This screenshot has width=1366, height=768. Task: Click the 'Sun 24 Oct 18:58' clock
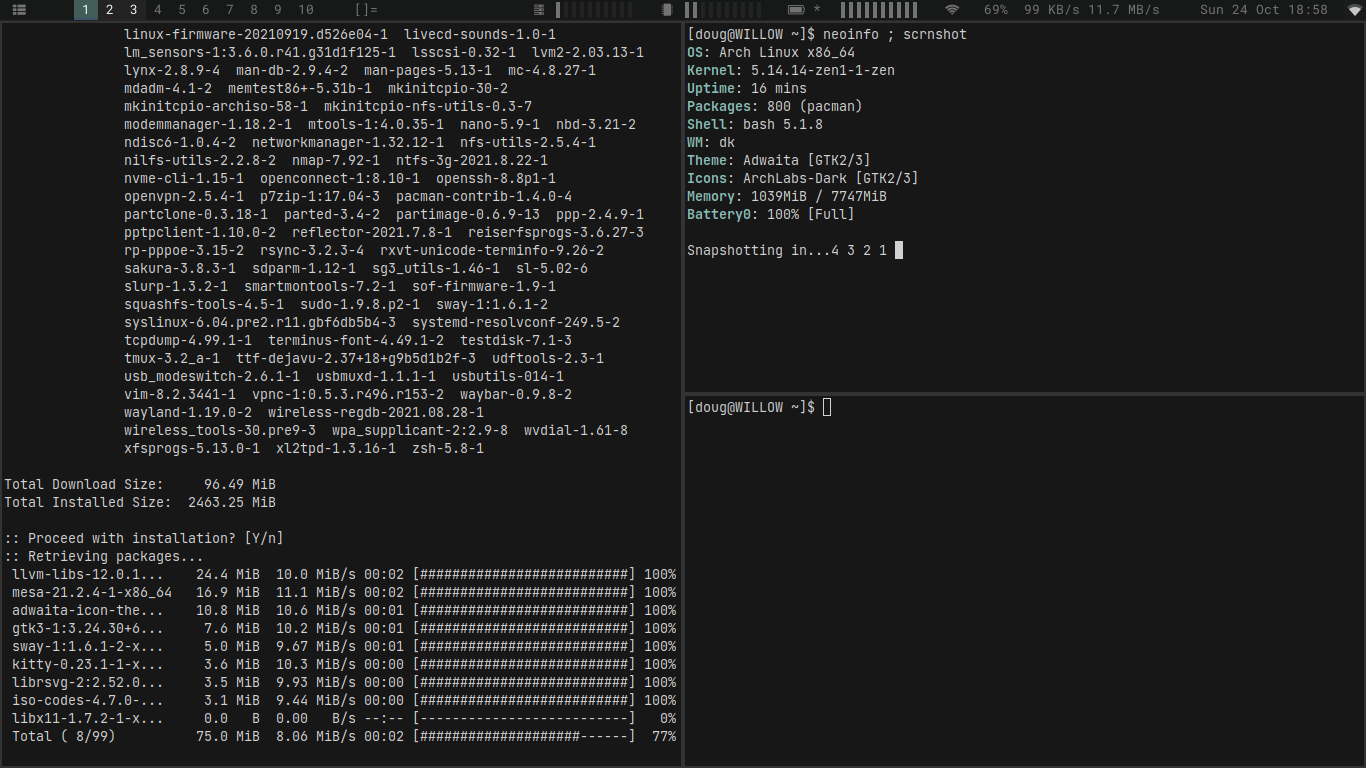[1264, 10]
